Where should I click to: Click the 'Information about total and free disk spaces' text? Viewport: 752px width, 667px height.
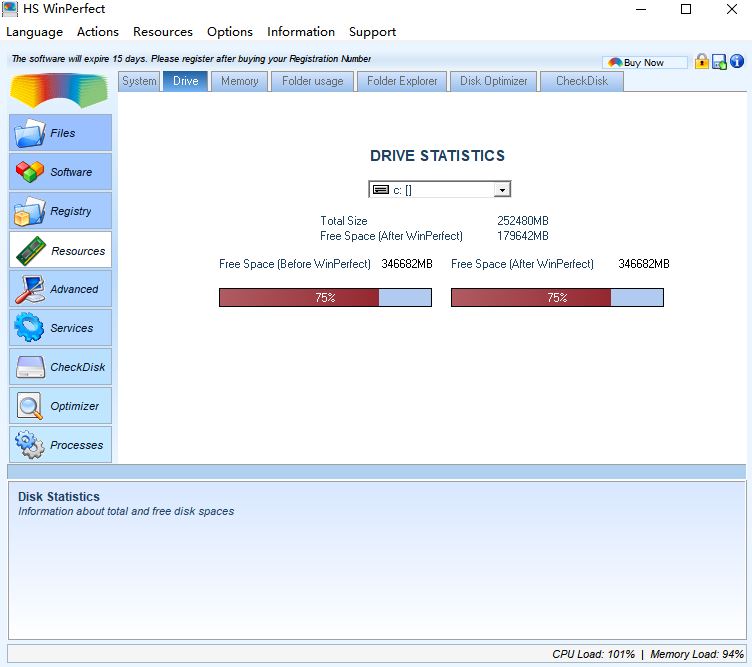point(126,511)
